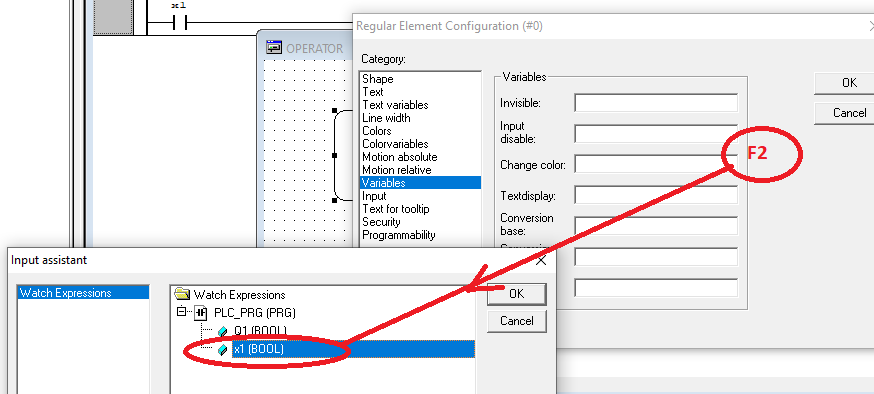
Task: Click the Q1 variable icon
Action: (x=222, y=332)
